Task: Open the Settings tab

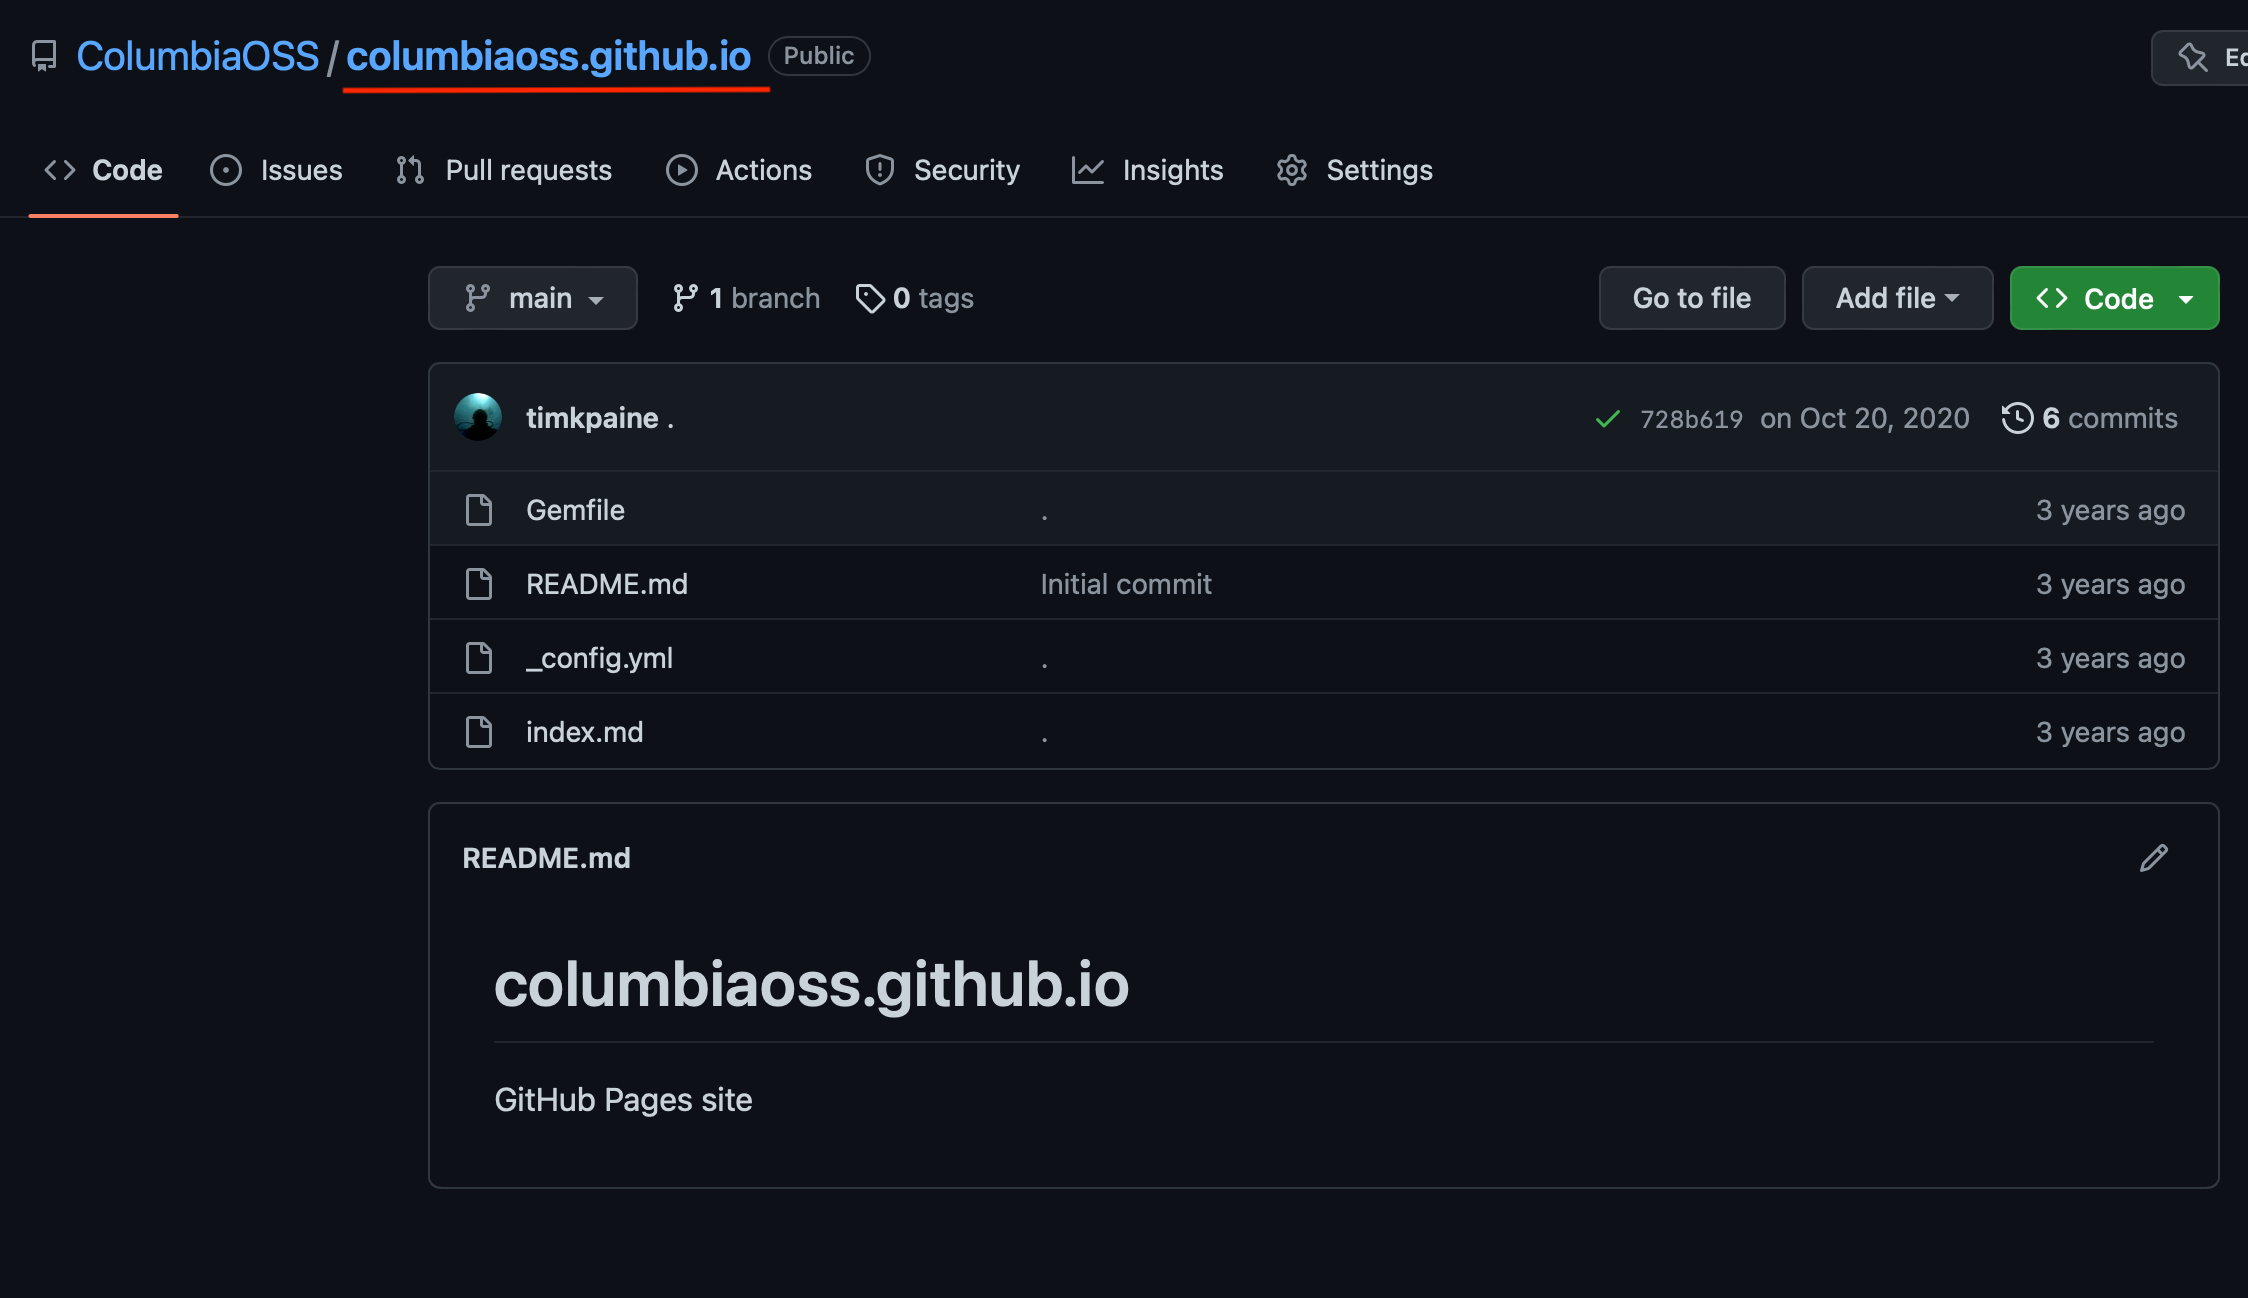Action: tap(1354, 170)
